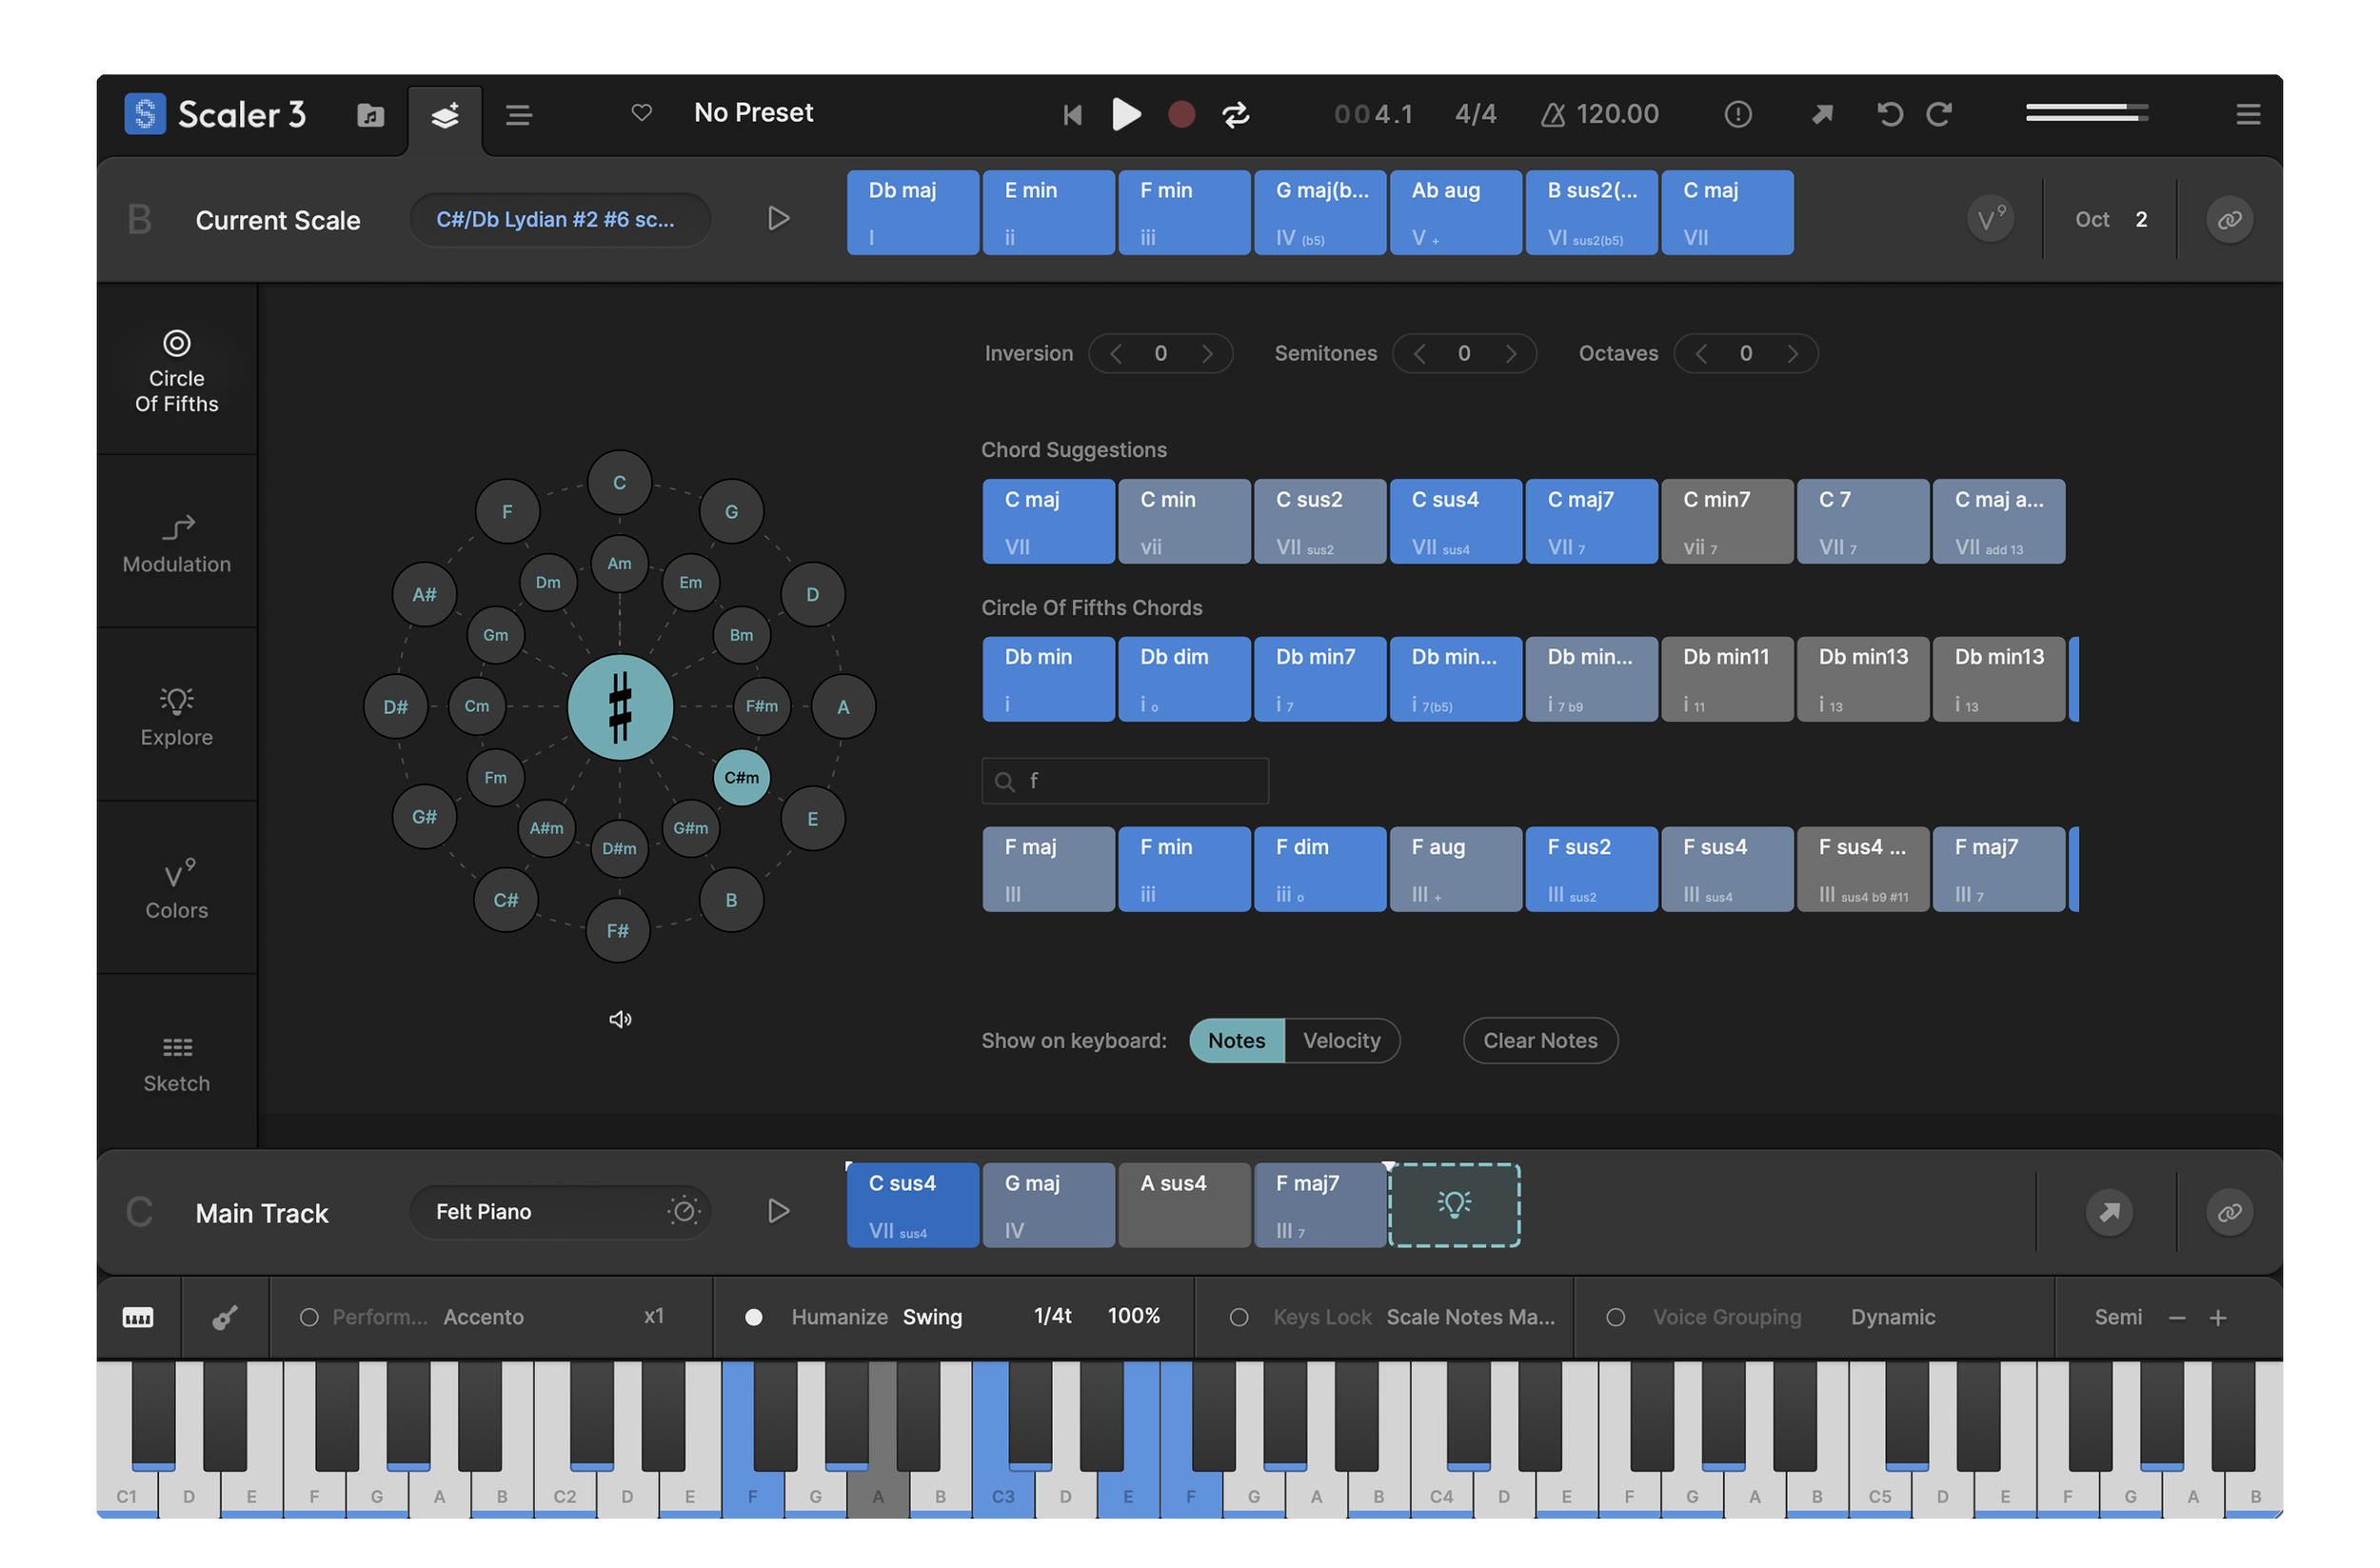Click the loop playback icon
The width and height of the screenshot is (2380, 1568).
coord(1236,115)
